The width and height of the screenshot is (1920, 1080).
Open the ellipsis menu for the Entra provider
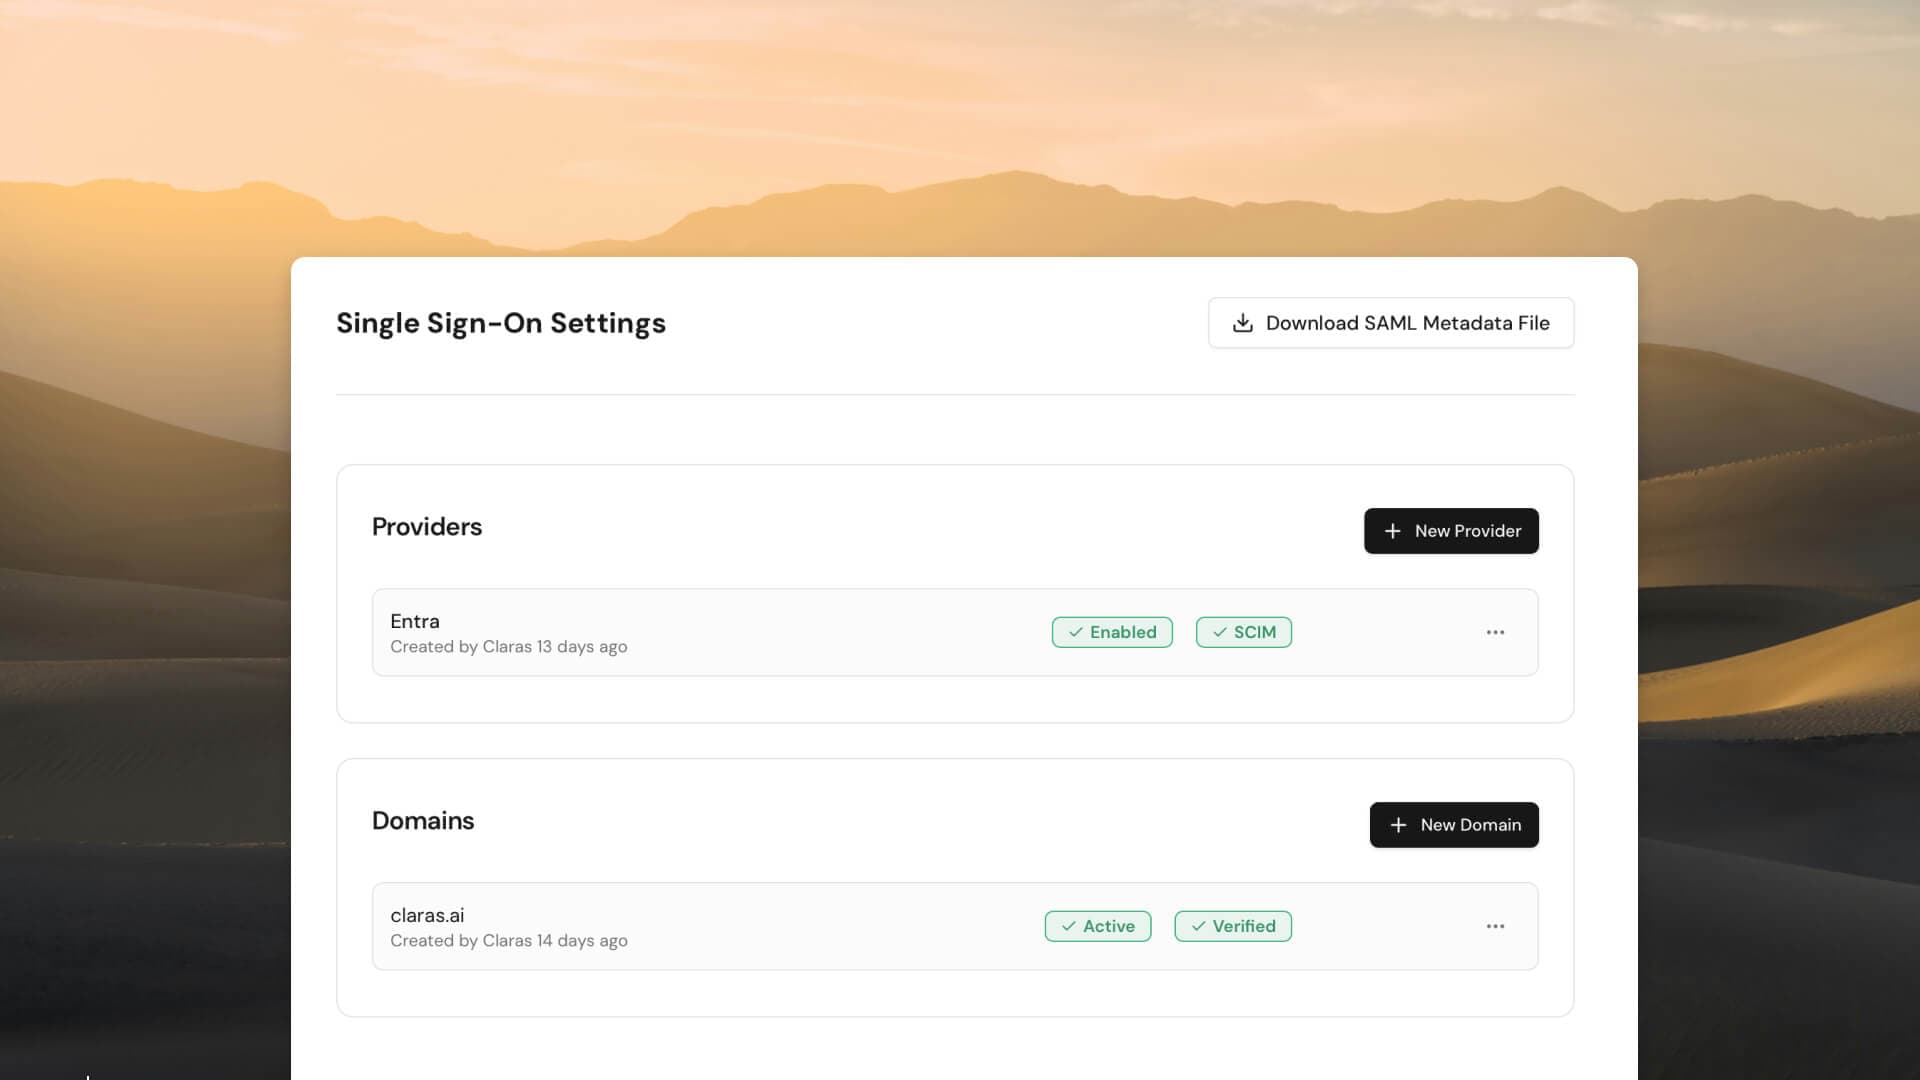[1496, 632]
